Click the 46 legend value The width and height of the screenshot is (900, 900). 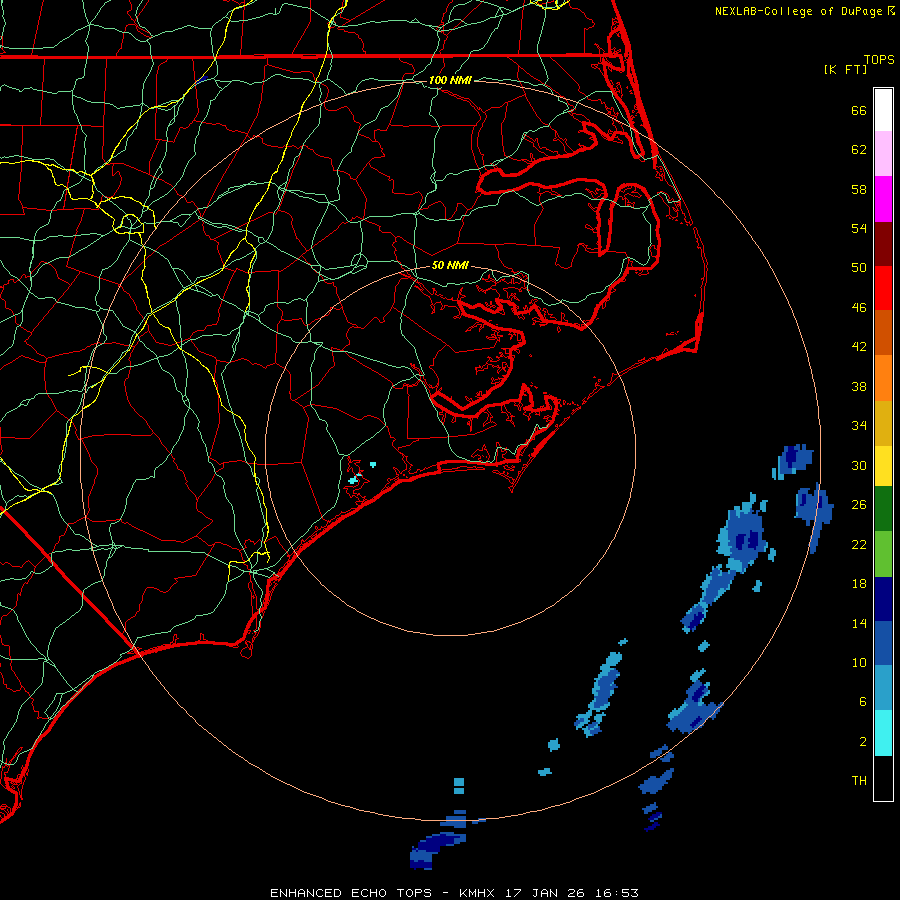(859, 308)
